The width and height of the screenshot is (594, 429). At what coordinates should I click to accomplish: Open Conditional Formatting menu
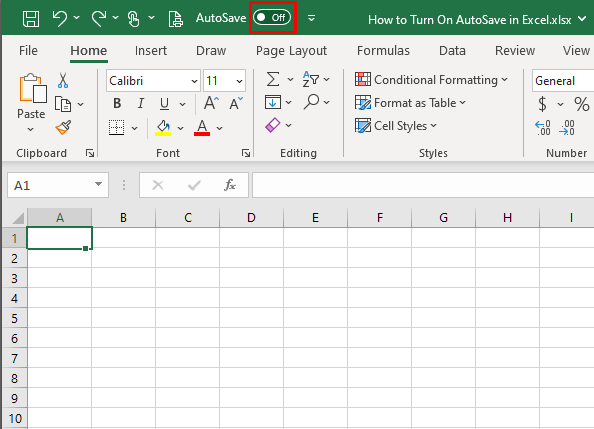(x=431, y=80)
